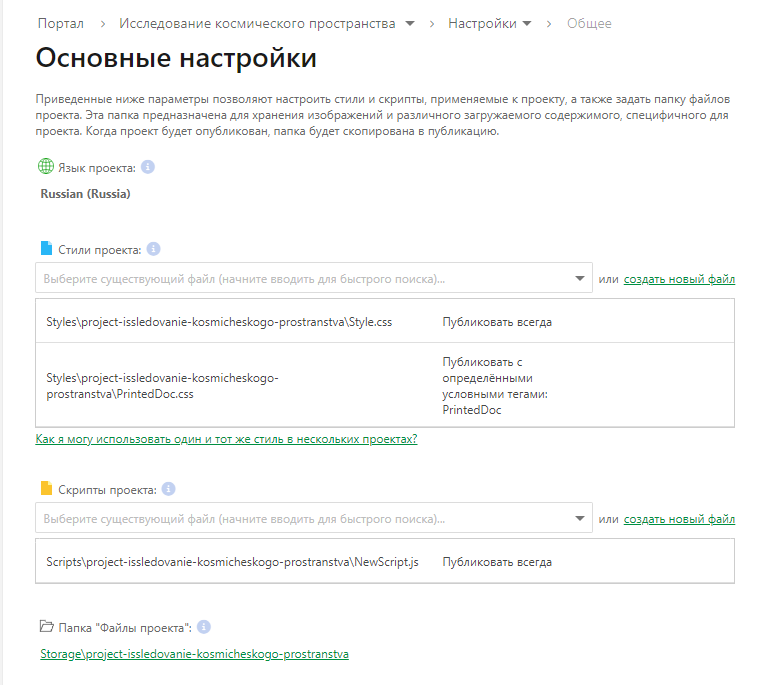Click the blue file icon beside Стили проекта

46,248
